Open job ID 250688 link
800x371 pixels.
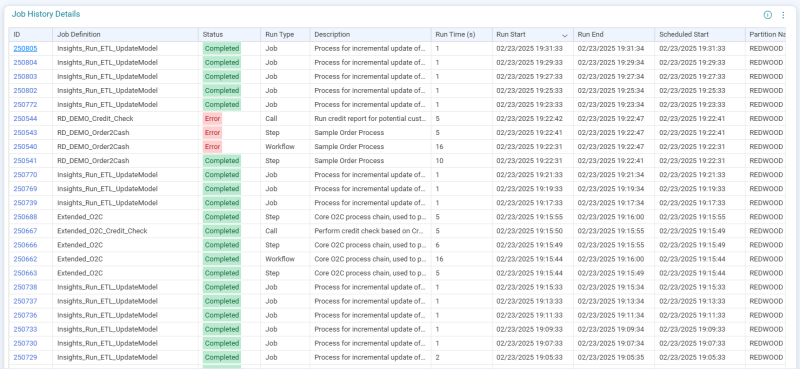pyautogui.click(x=25, y=217)
